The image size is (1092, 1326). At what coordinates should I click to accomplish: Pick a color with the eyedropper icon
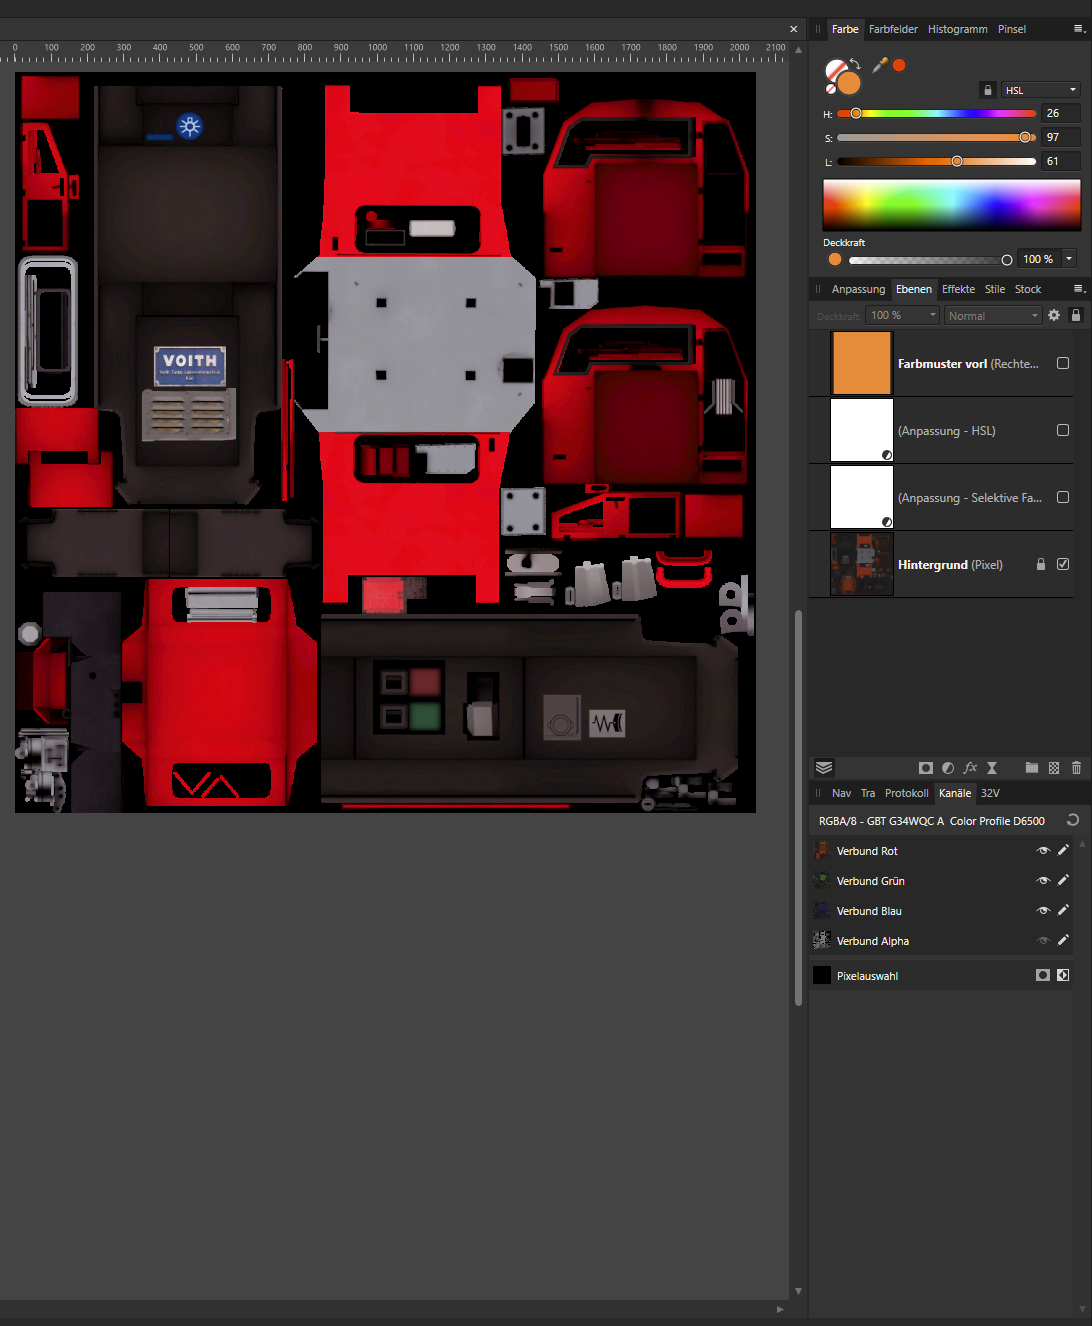[880, 65]
